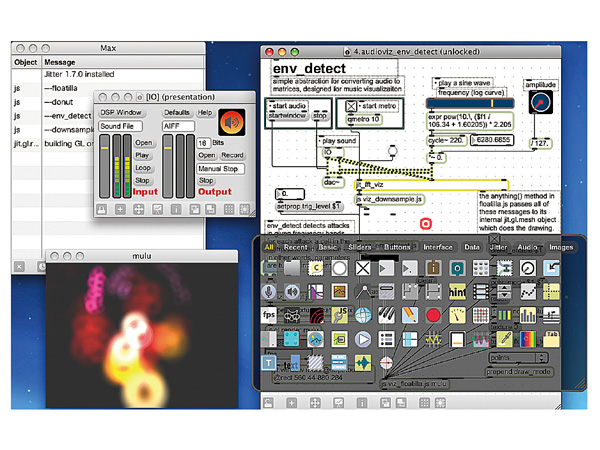Select the message box icon in palette
The width and height of the screenshot is (600, 450).
pos(292,268)
